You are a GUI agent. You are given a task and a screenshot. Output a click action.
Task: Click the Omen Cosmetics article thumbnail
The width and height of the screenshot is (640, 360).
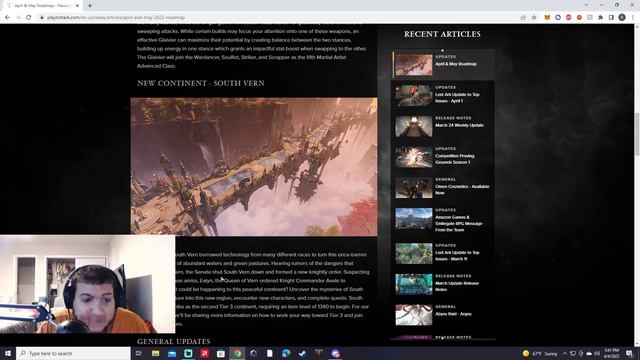click(413, 188)
